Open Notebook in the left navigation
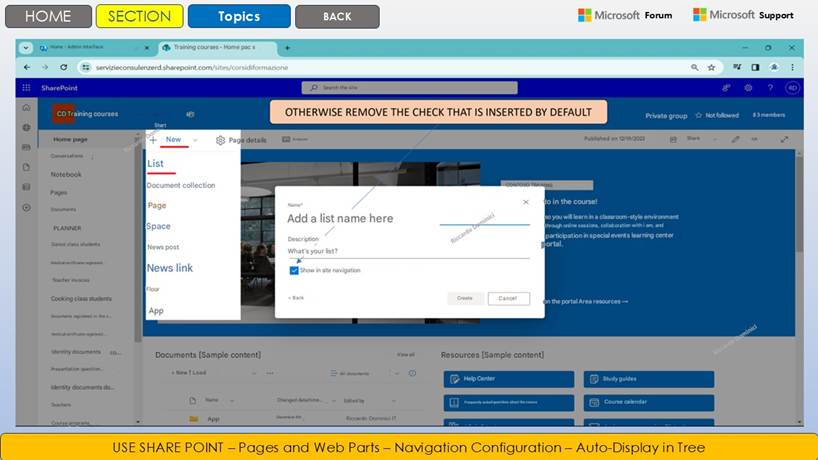The width and height of the screenshot is (818, 460). click(66, 174)
